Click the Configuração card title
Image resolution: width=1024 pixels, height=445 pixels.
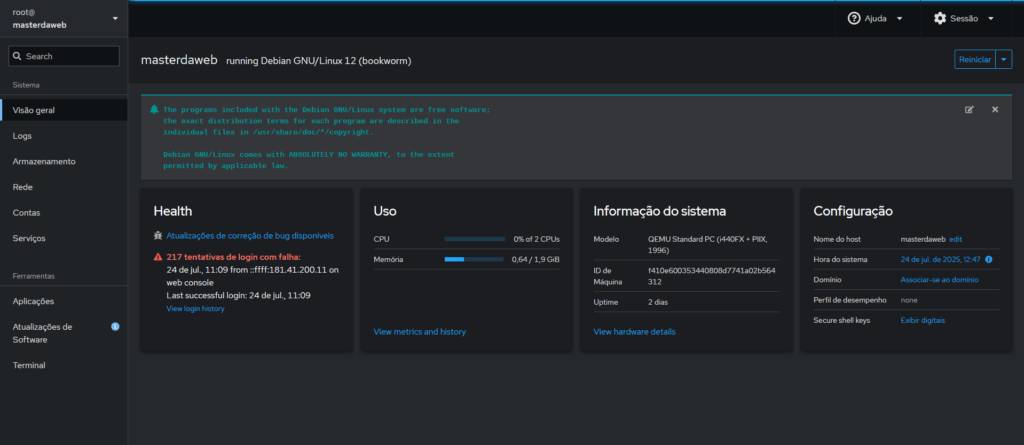click(x=853, y=211)
